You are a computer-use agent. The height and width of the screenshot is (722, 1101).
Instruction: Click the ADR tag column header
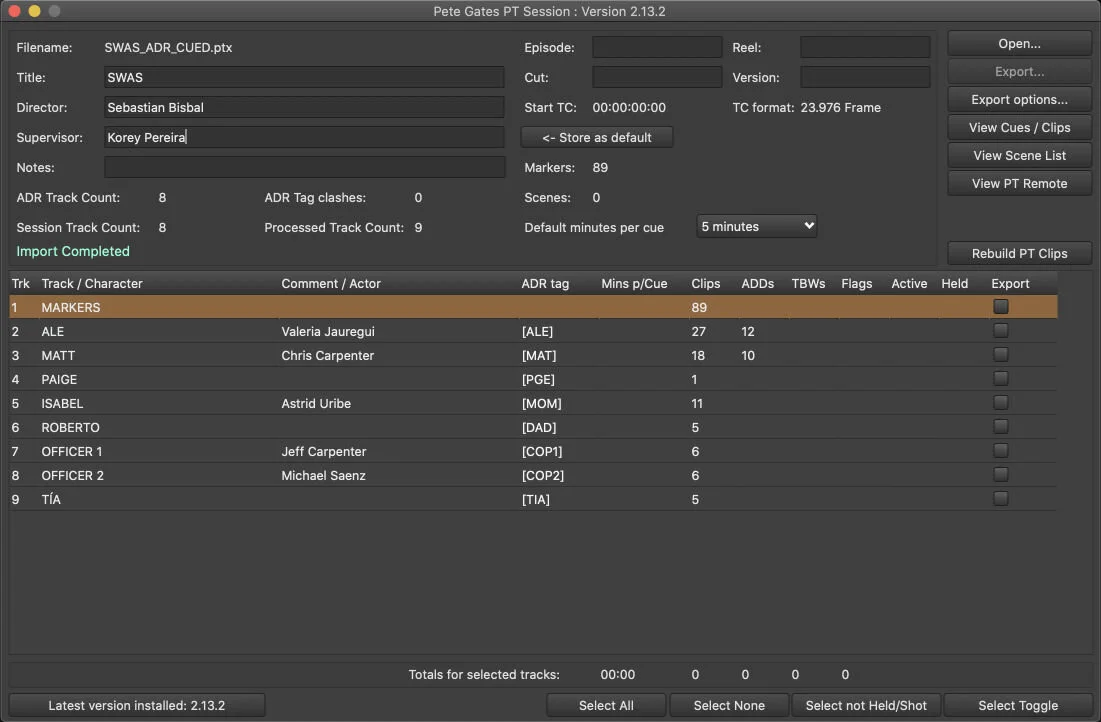545,284
